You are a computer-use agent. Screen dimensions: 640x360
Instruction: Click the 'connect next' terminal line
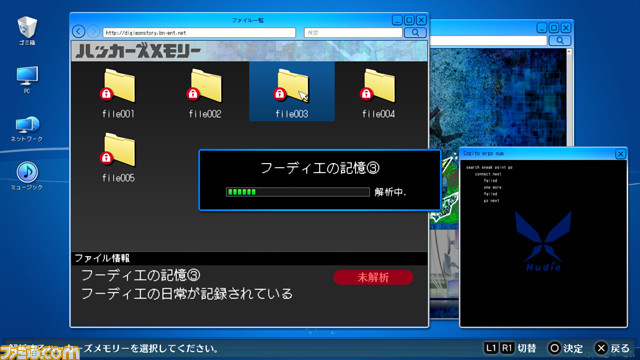tap(488, 174)
